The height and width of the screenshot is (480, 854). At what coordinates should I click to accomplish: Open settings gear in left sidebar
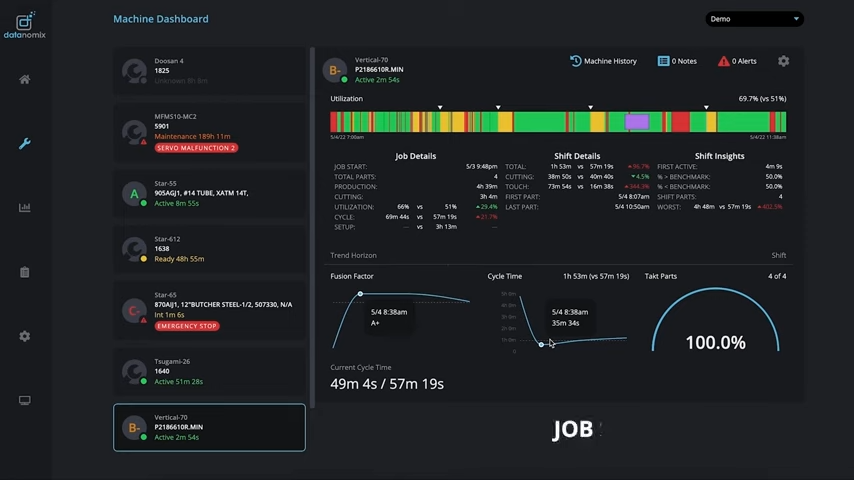25,336
